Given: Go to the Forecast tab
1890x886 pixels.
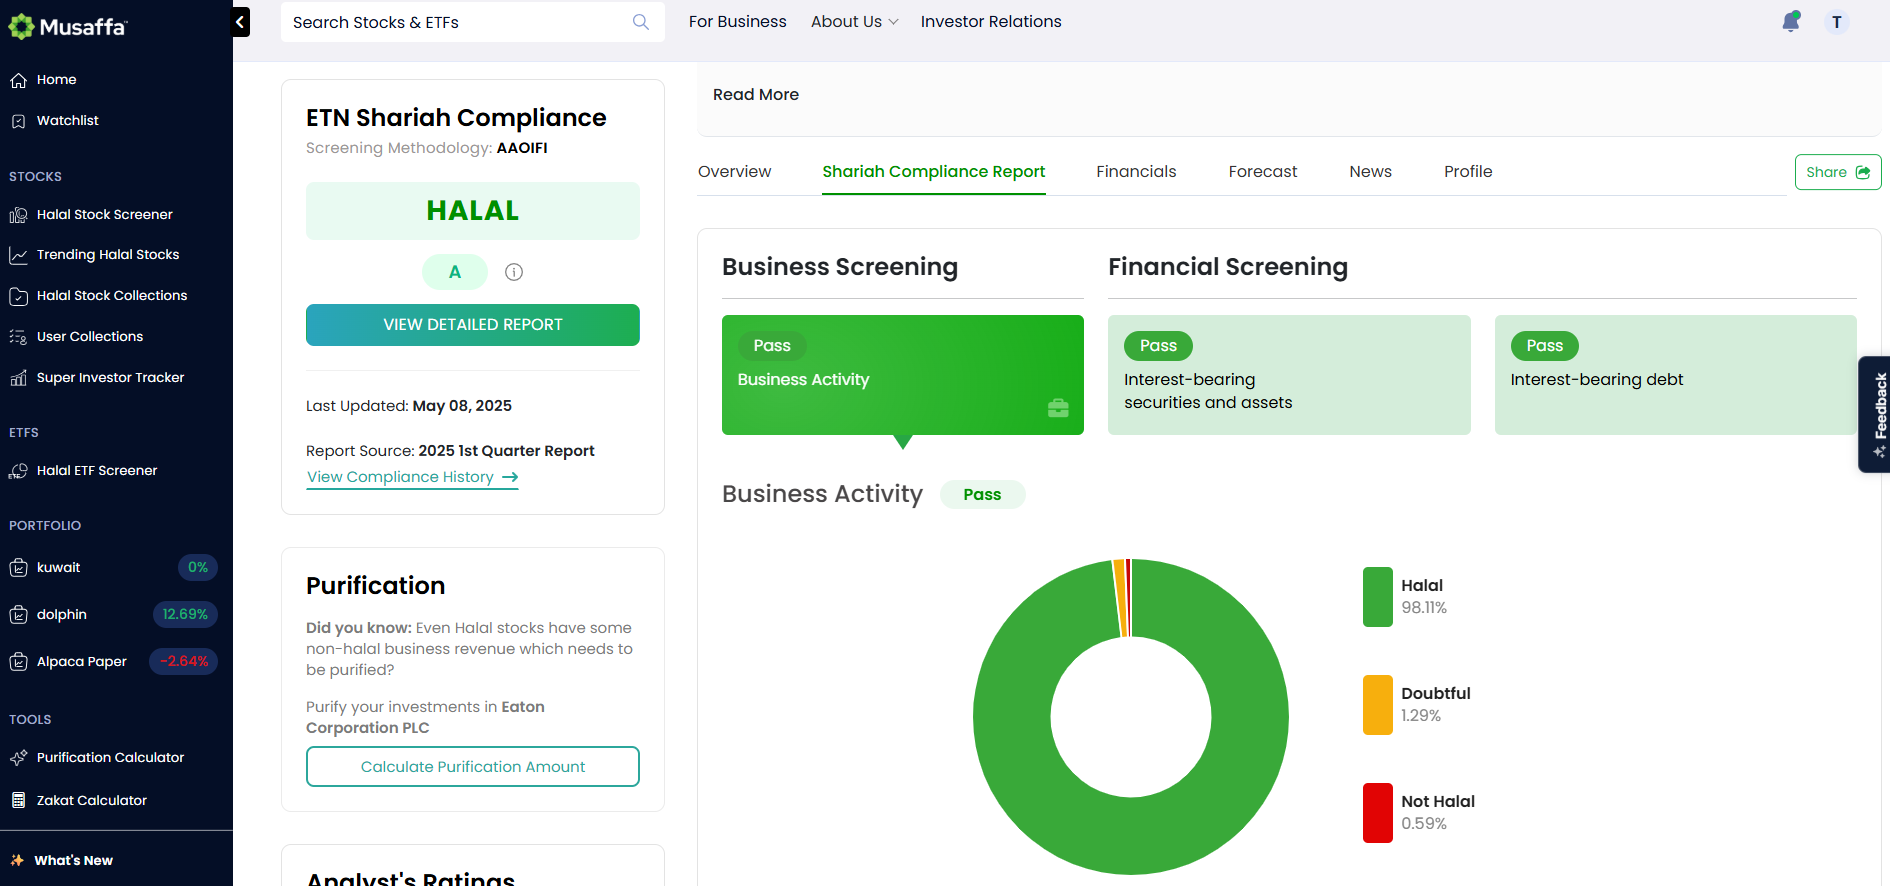Looking at the screenshot, I should tap(1263, 172).
